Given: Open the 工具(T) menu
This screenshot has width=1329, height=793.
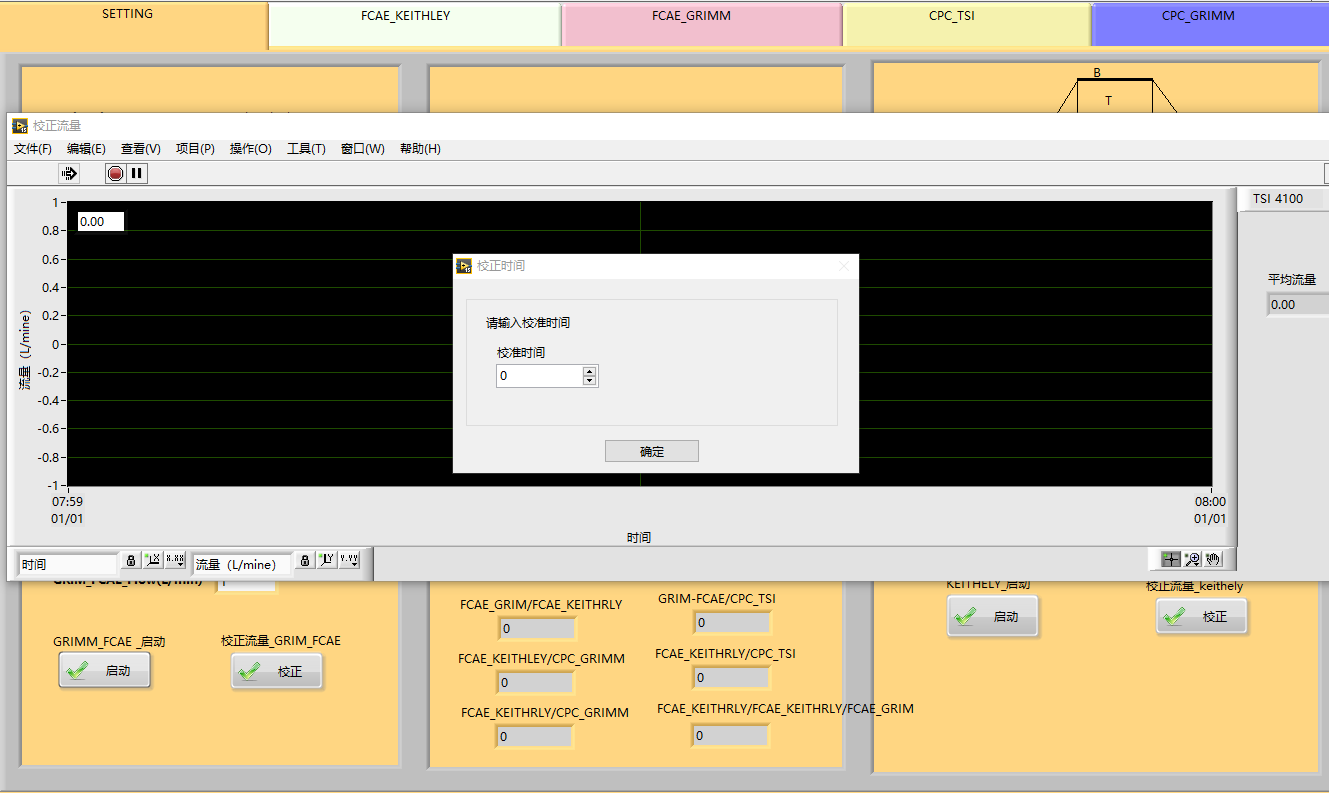Looking at the screenshot, I should [x=306, y=149].
